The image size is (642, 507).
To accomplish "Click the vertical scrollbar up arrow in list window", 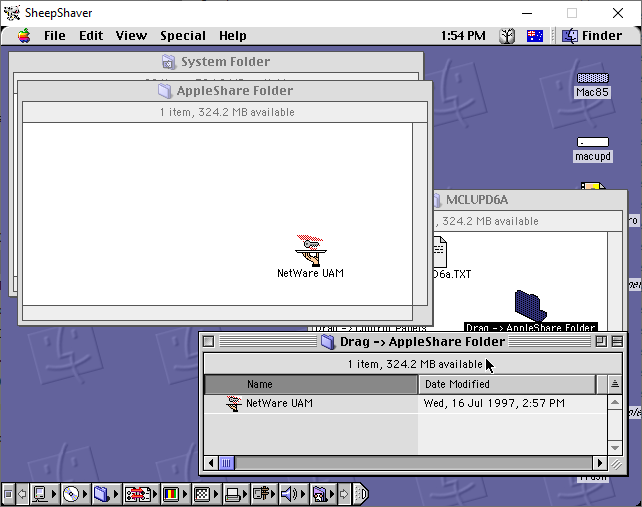I will (615, 402).
